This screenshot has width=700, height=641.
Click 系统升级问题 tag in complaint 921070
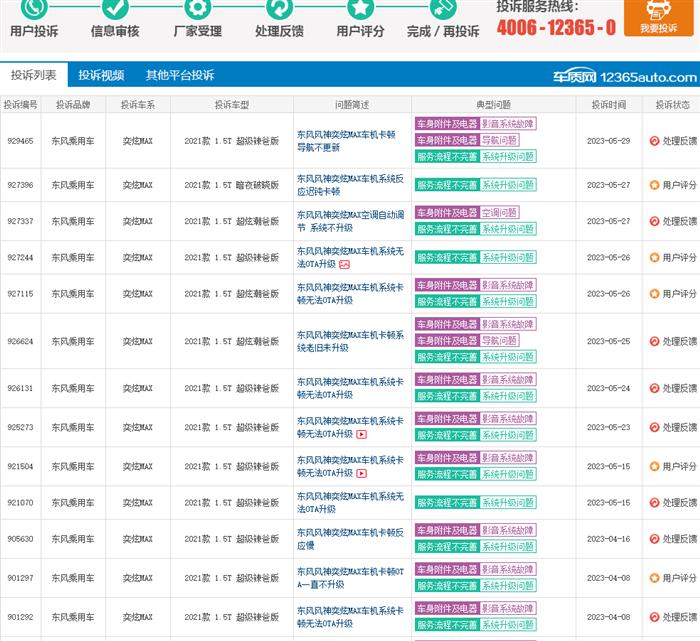(508, 503)
